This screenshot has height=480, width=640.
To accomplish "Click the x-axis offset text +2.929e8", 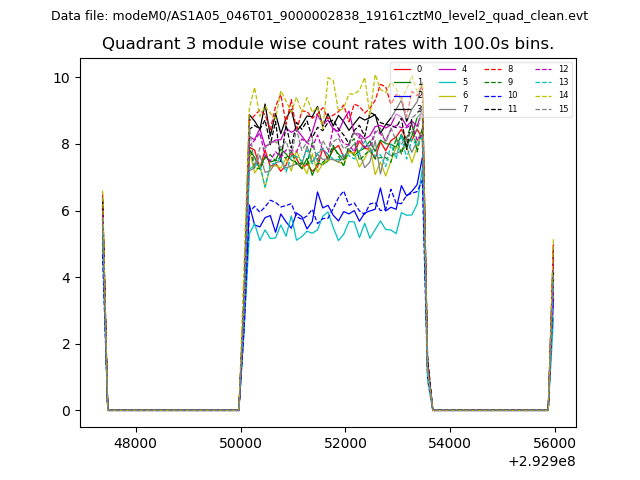I will tap(540, 461).
